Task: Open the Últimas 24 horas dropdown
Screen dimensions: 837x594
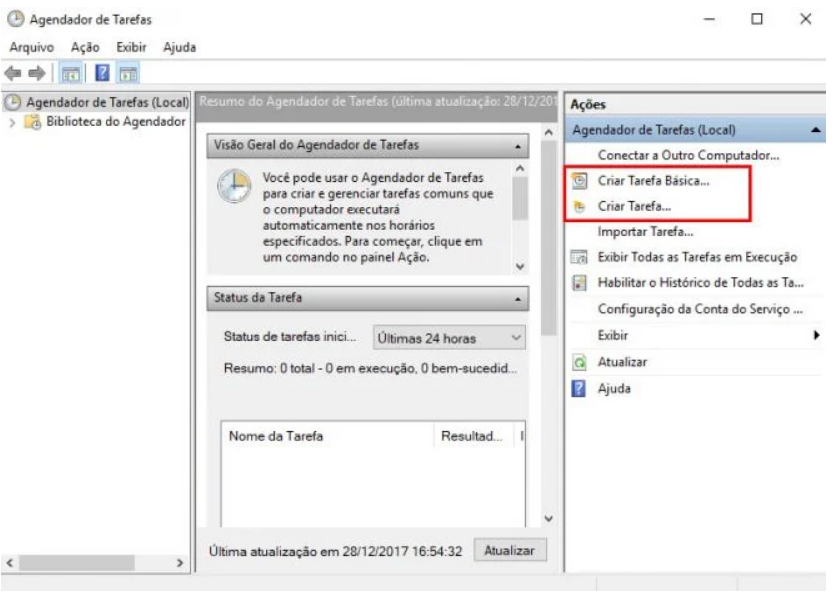Action: pos(451,338)
